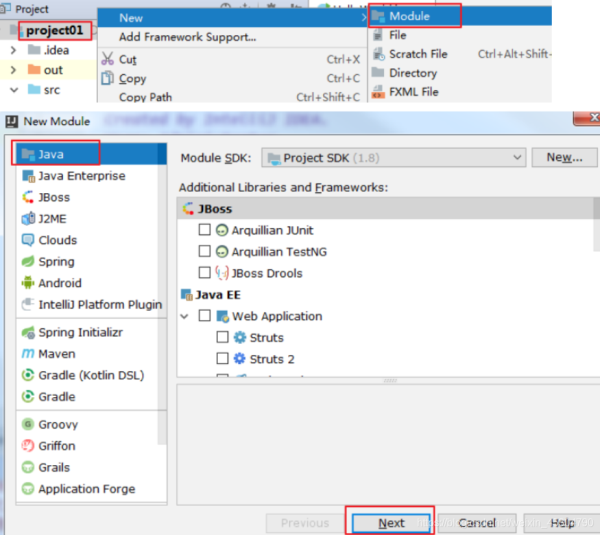Viewport: 600px width, 535px height.
Task: Collapse the Web Application tree node
Action: coord(186,316)
